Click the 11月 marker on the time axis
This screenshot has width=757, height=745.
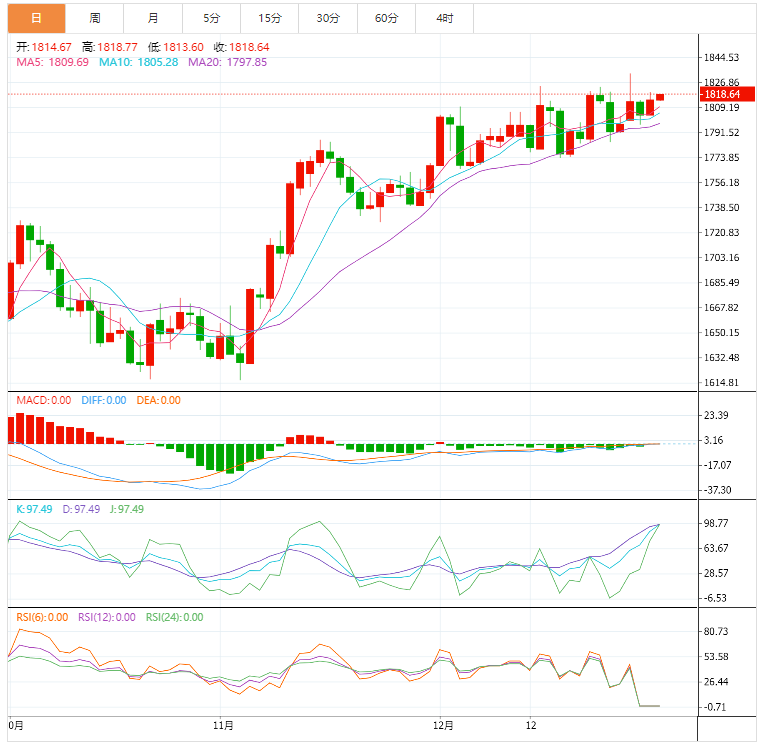coord(224,725)
